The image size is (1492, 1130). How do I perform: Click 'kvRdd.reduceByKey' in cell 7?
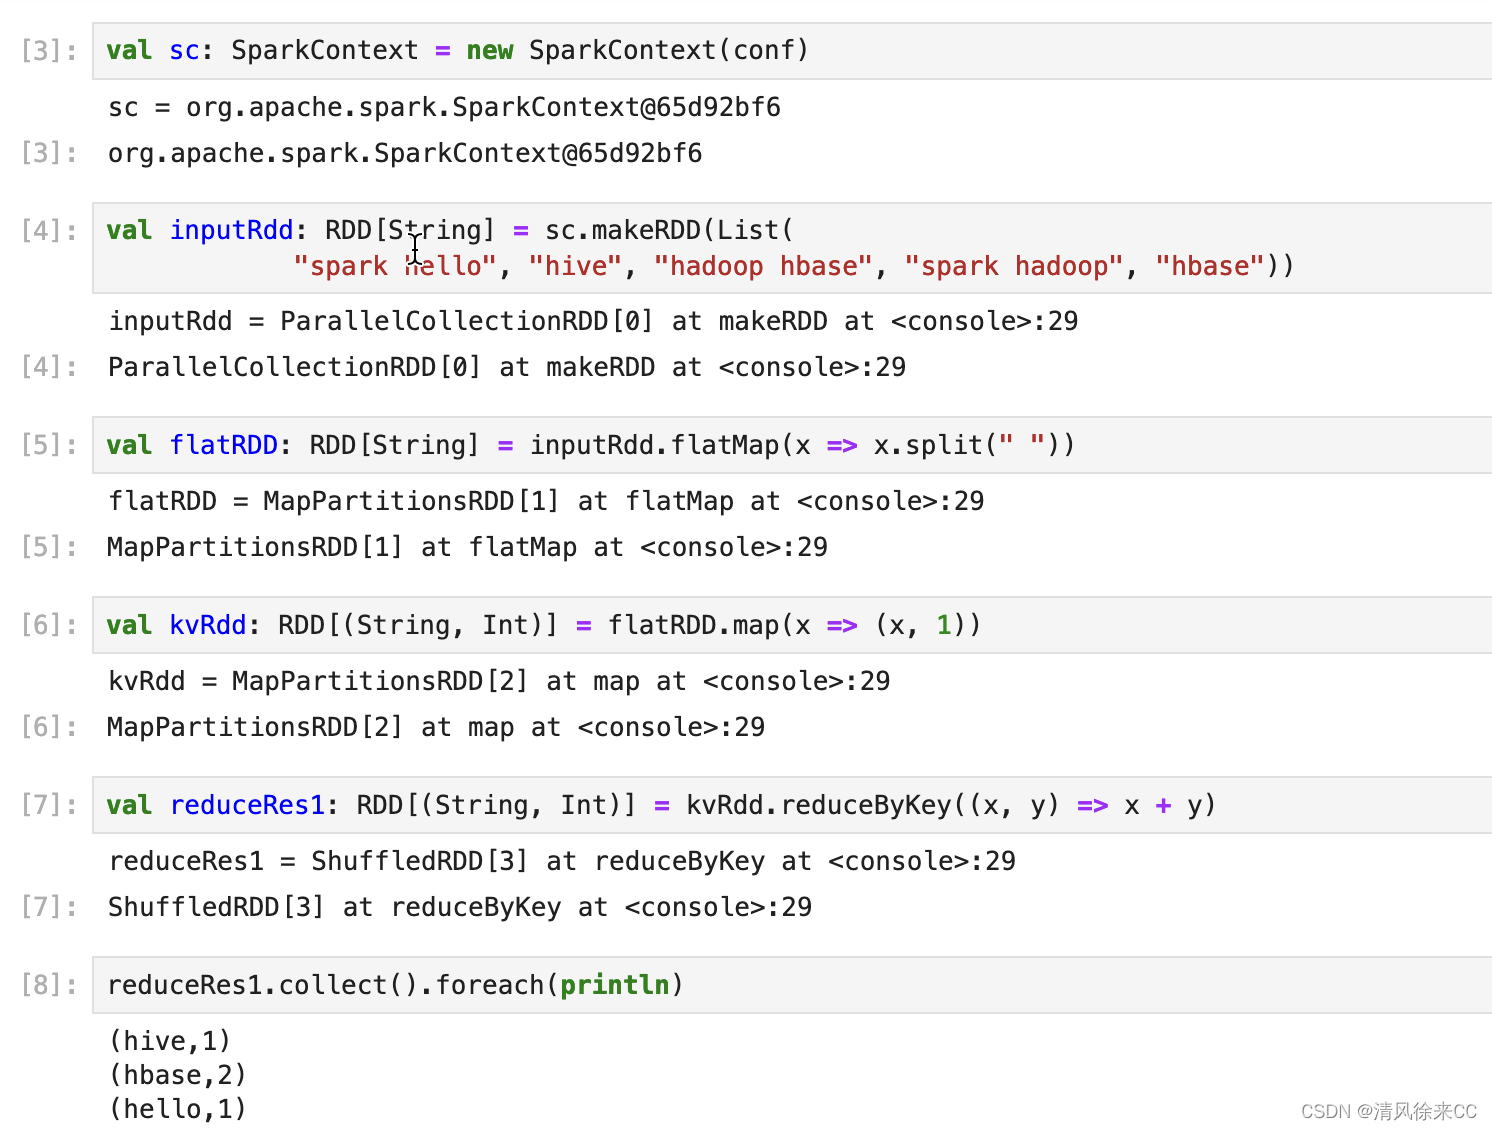819,805
